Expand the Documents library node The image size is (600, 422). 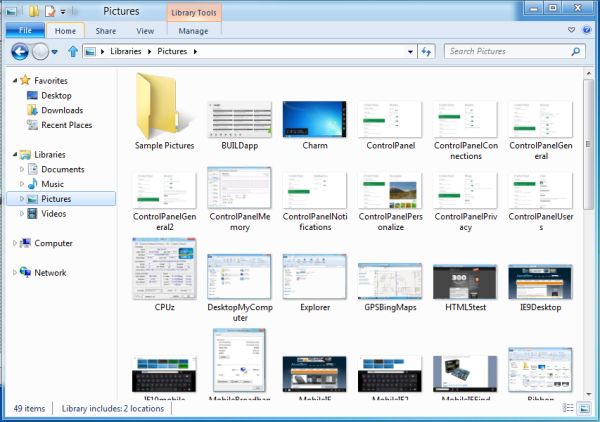click(22, 169)
